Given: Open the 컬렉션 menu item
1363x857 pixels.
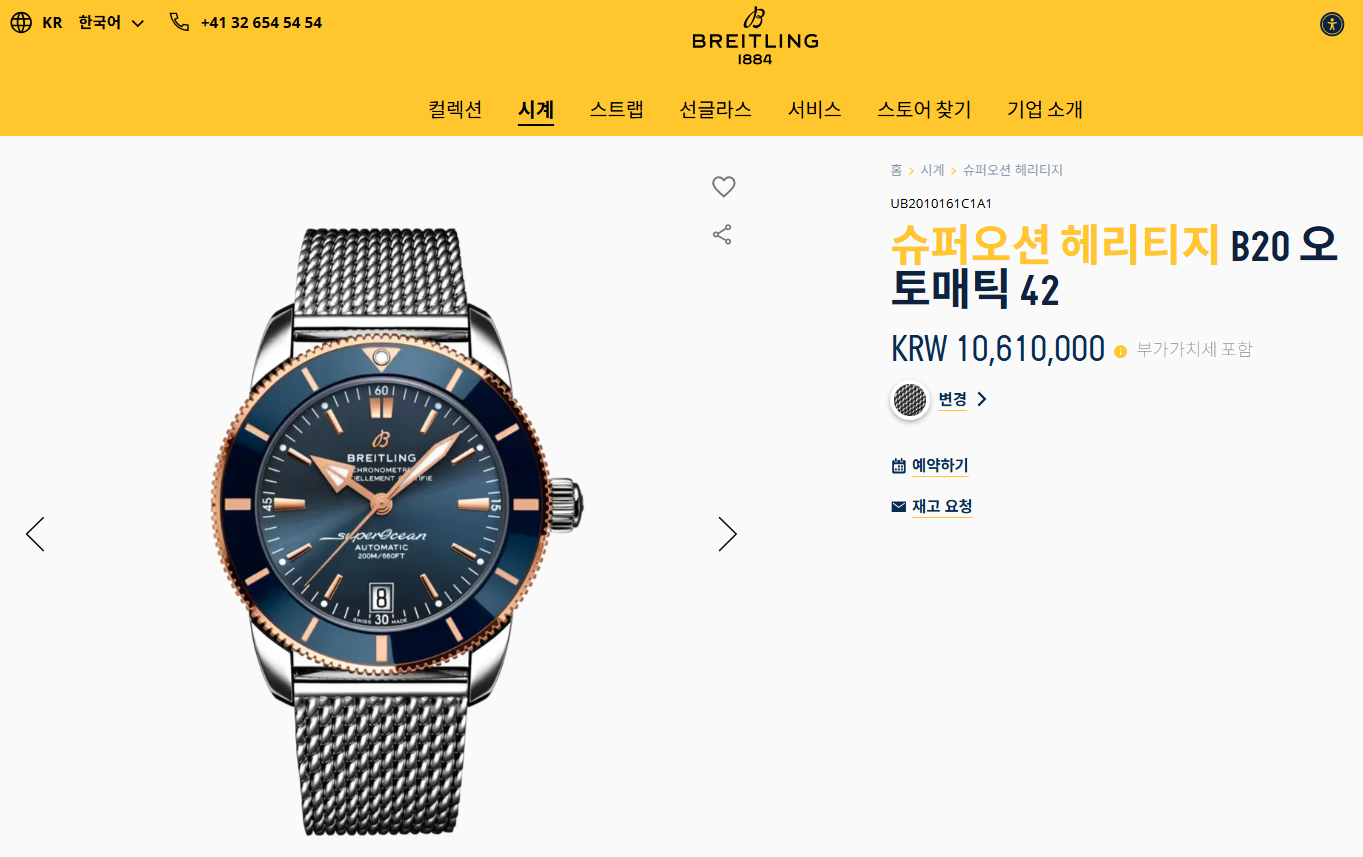Looking at the screenshot, I should coord(455,109).
